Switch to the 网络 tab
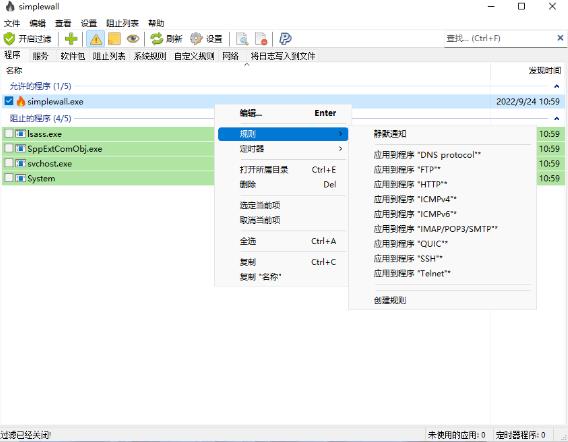 click(x=230, y=56)
